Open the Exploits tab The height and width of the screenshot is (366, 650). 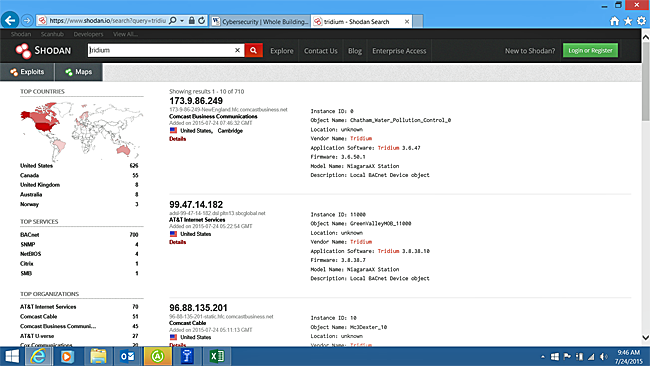(x=27, y=72)
